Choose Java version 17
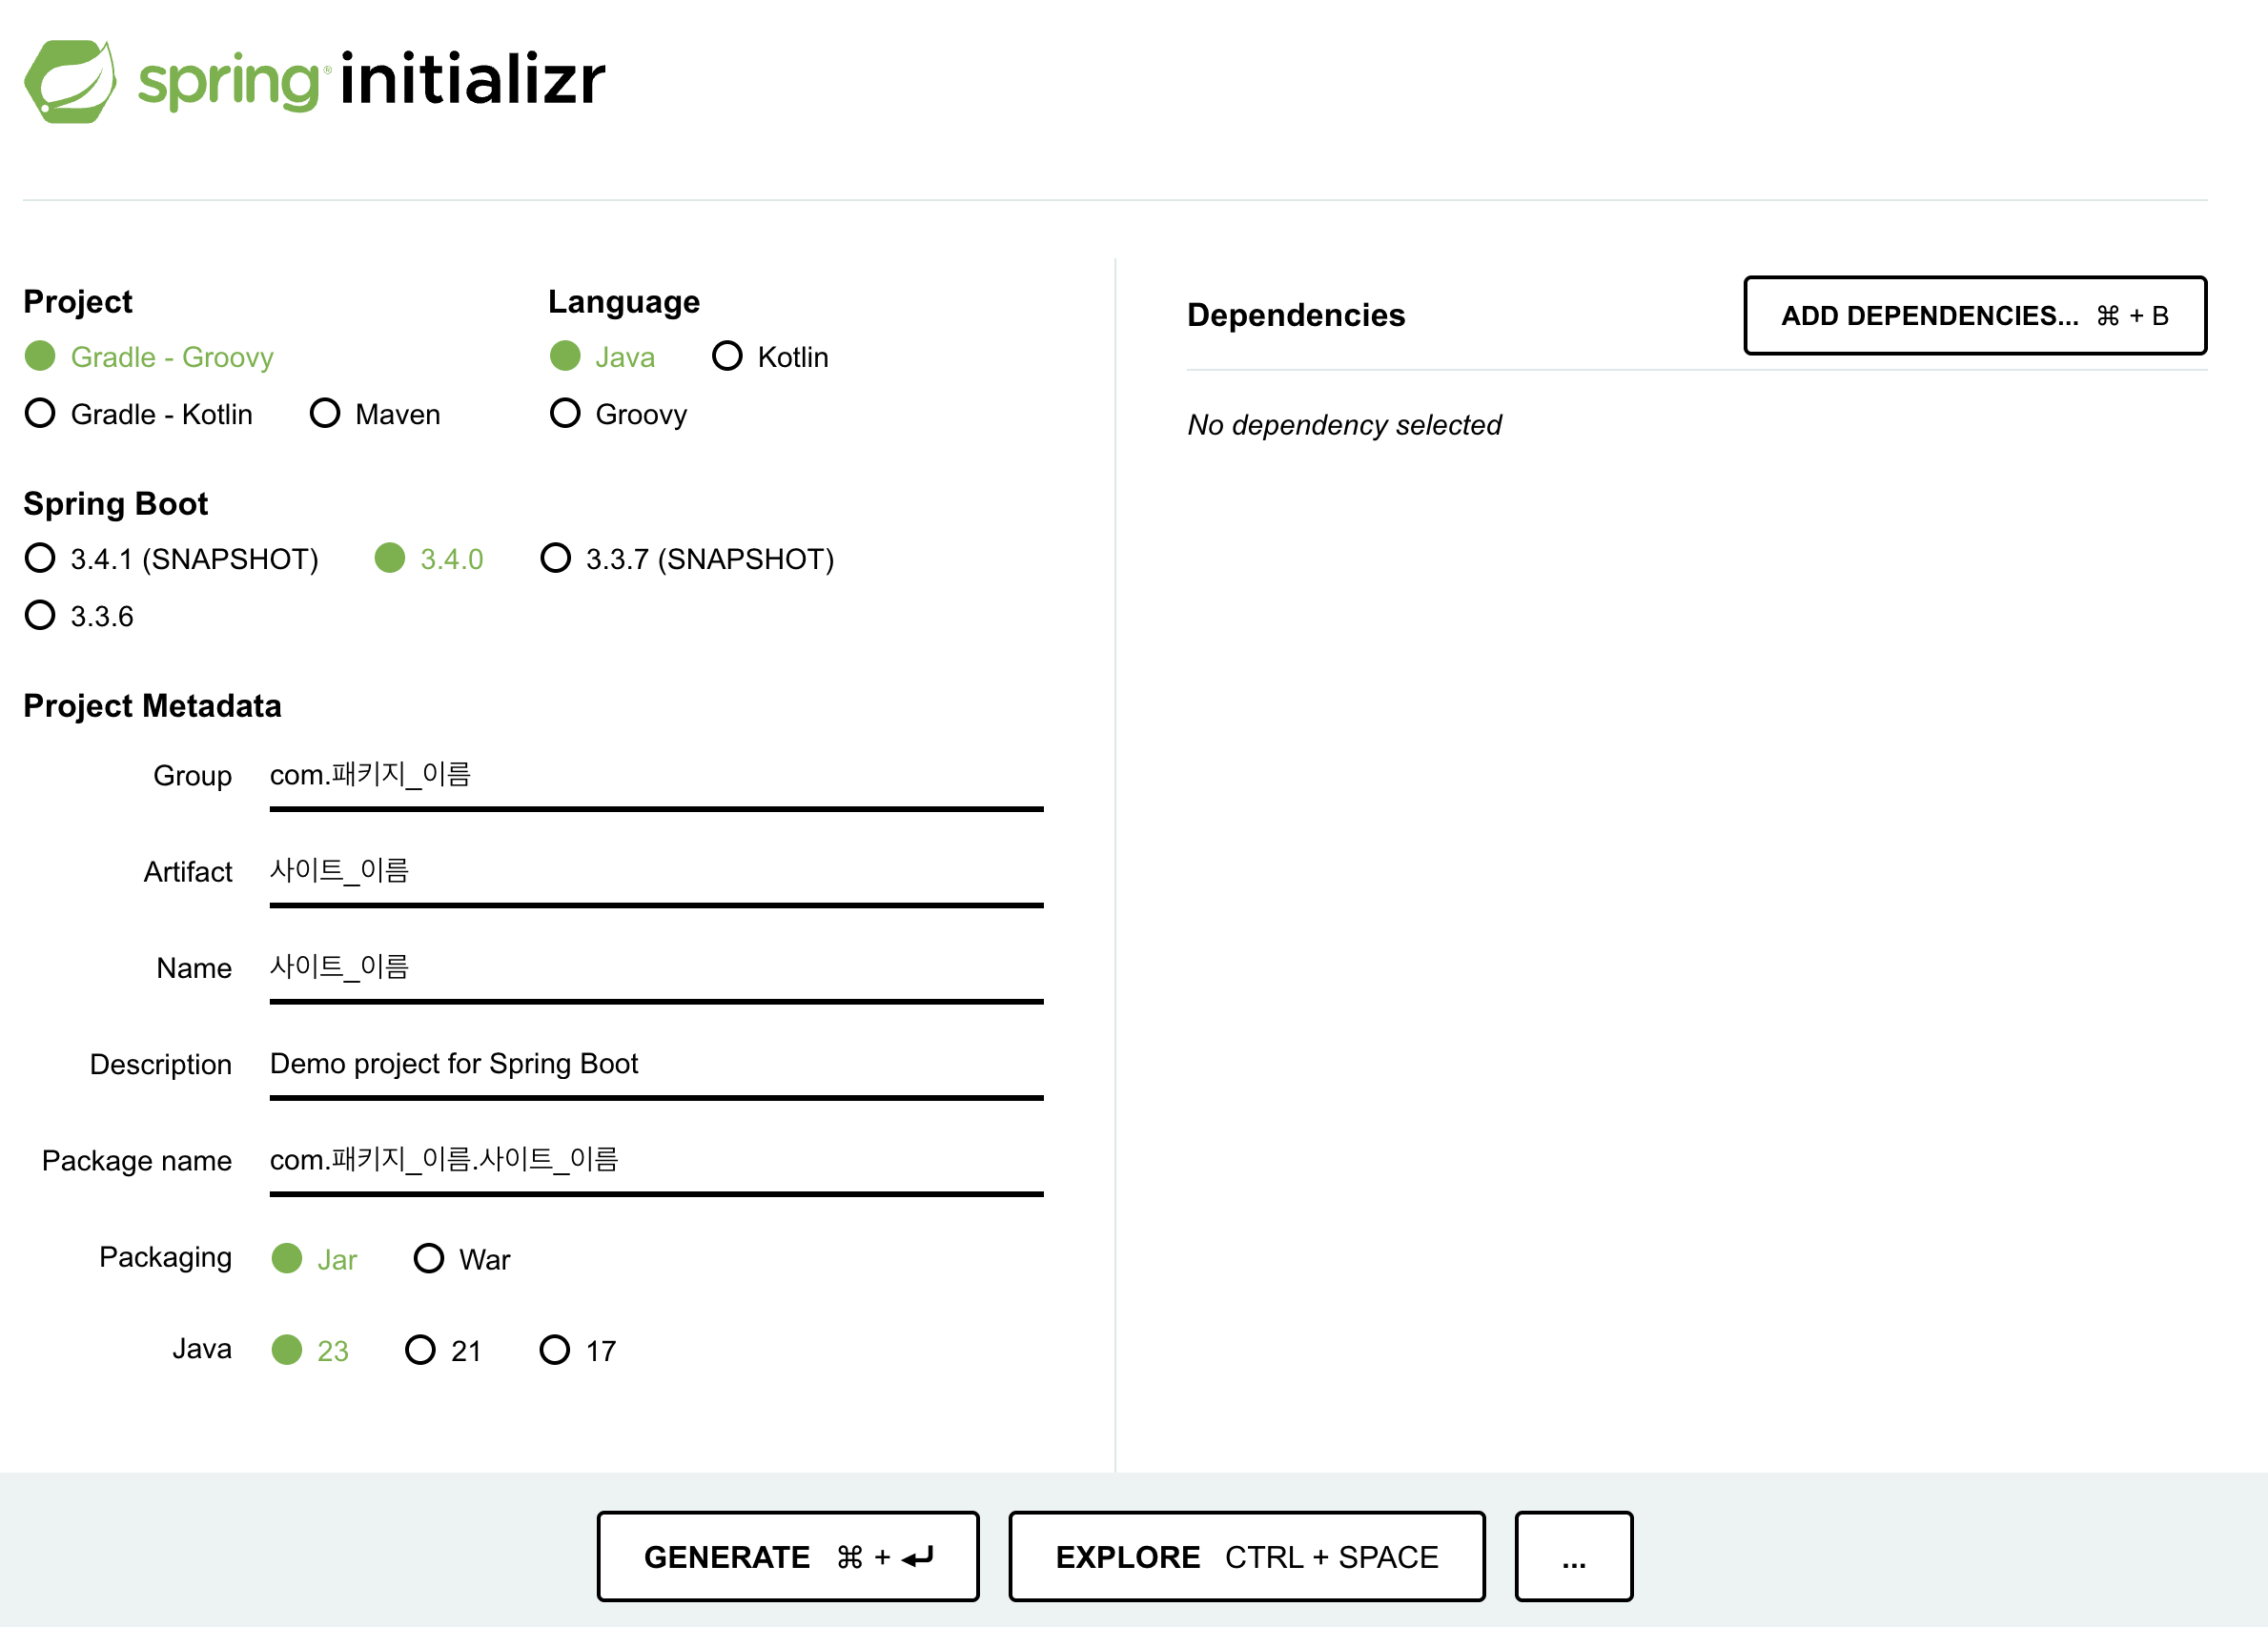Viewport: 2268px width, 1627px height. 555,1351
